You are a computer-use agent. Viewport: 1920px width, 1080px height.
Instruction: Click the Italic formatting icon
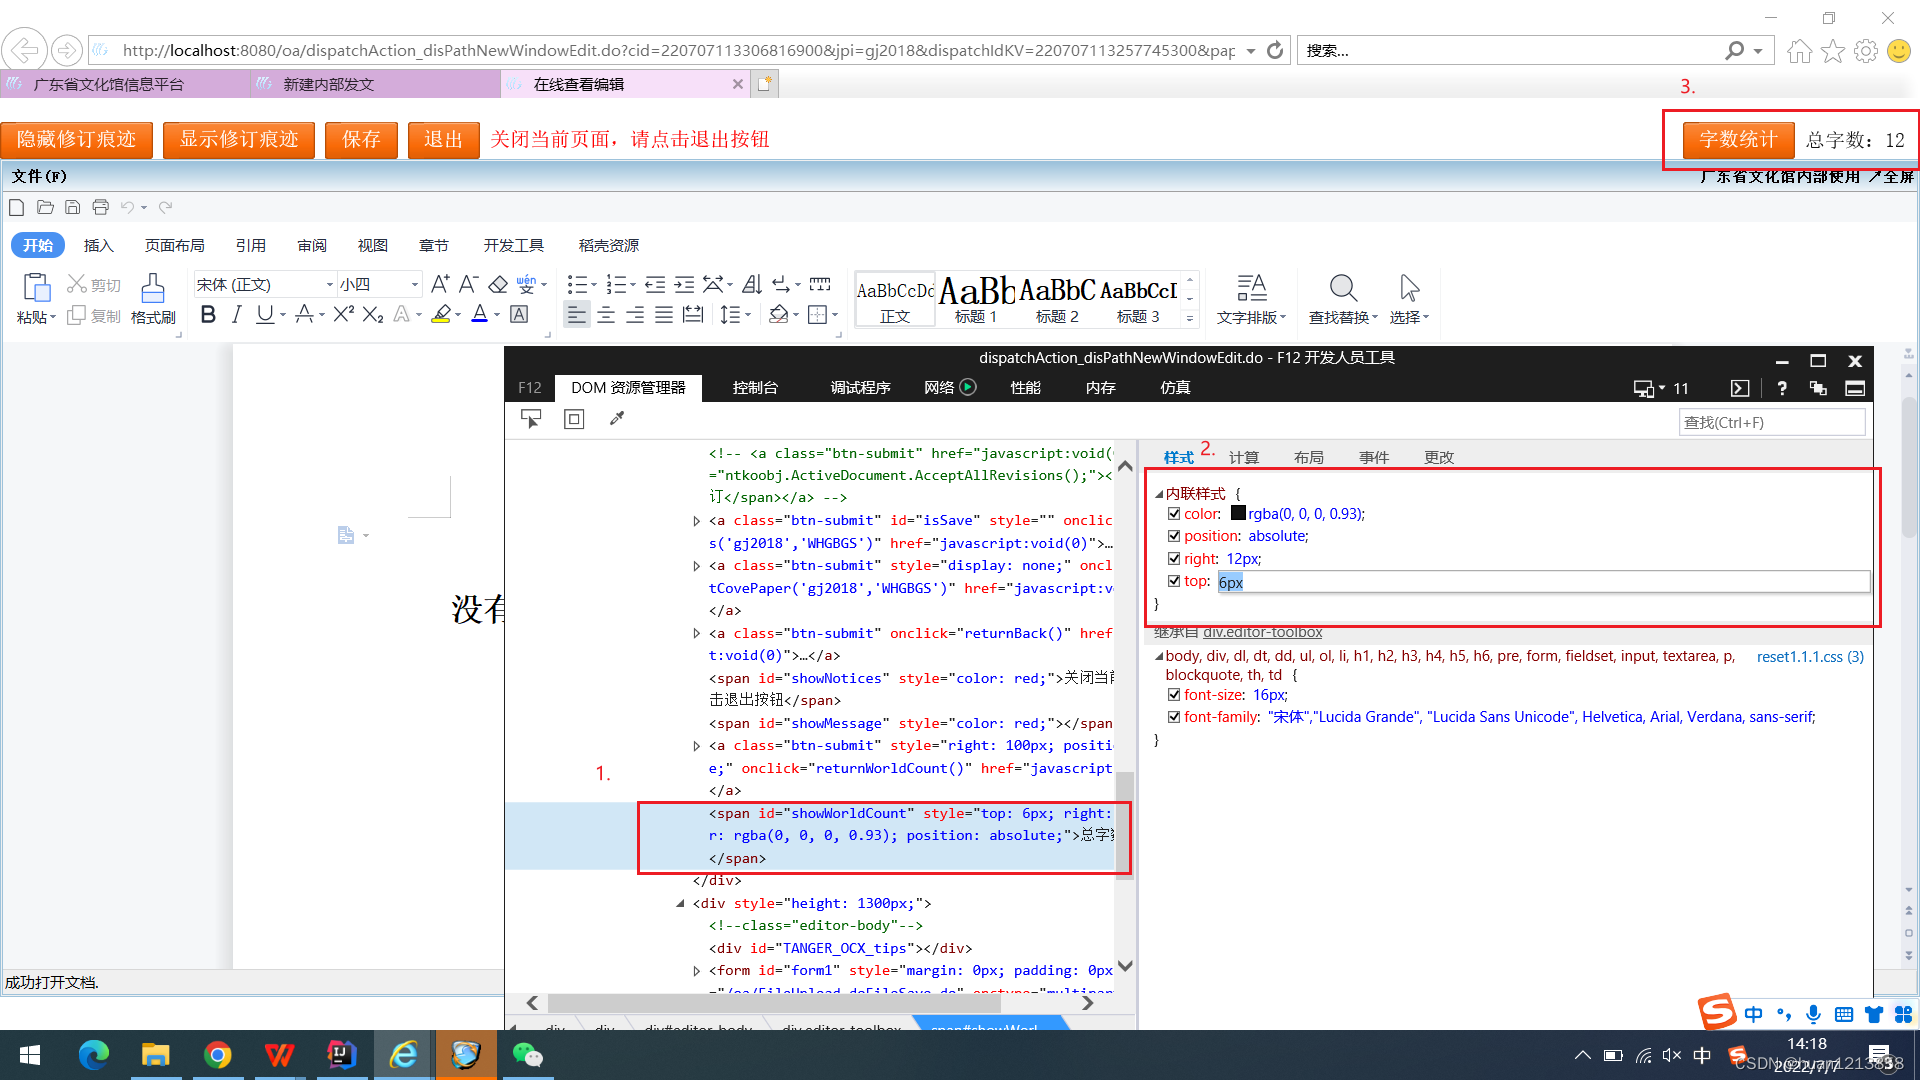click(236, 315)
